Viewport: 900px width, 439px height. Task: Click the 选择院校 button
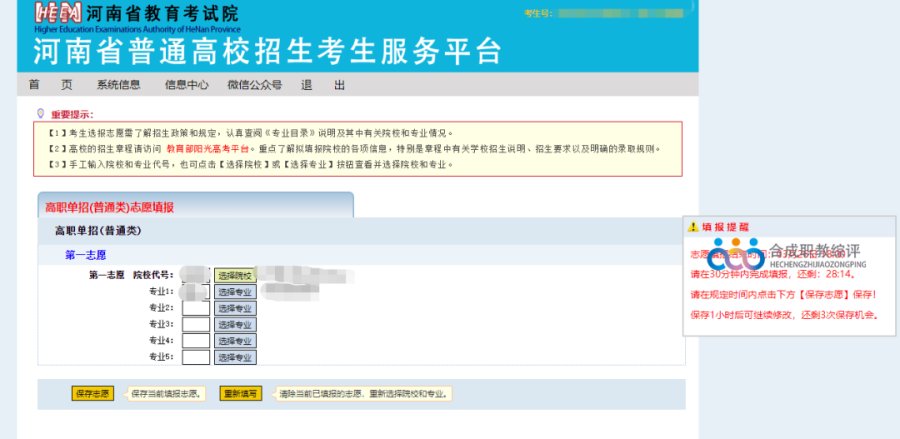click(235, 275)
